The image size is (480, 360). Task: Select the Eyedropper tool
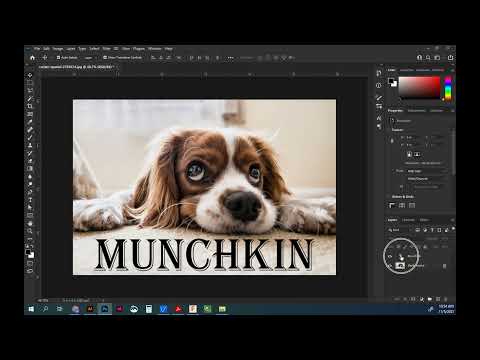pos(30,122)
